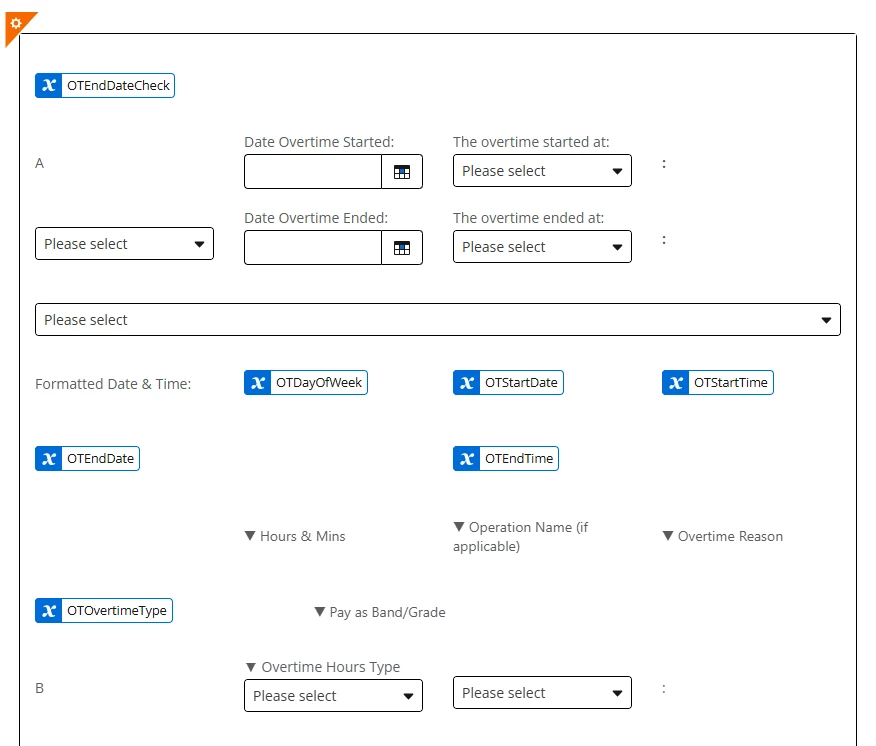The height and width of the screenshot is (746, 876).
Task: Click the 'Date Overtime Ended:' label
Action: point(316,218)
